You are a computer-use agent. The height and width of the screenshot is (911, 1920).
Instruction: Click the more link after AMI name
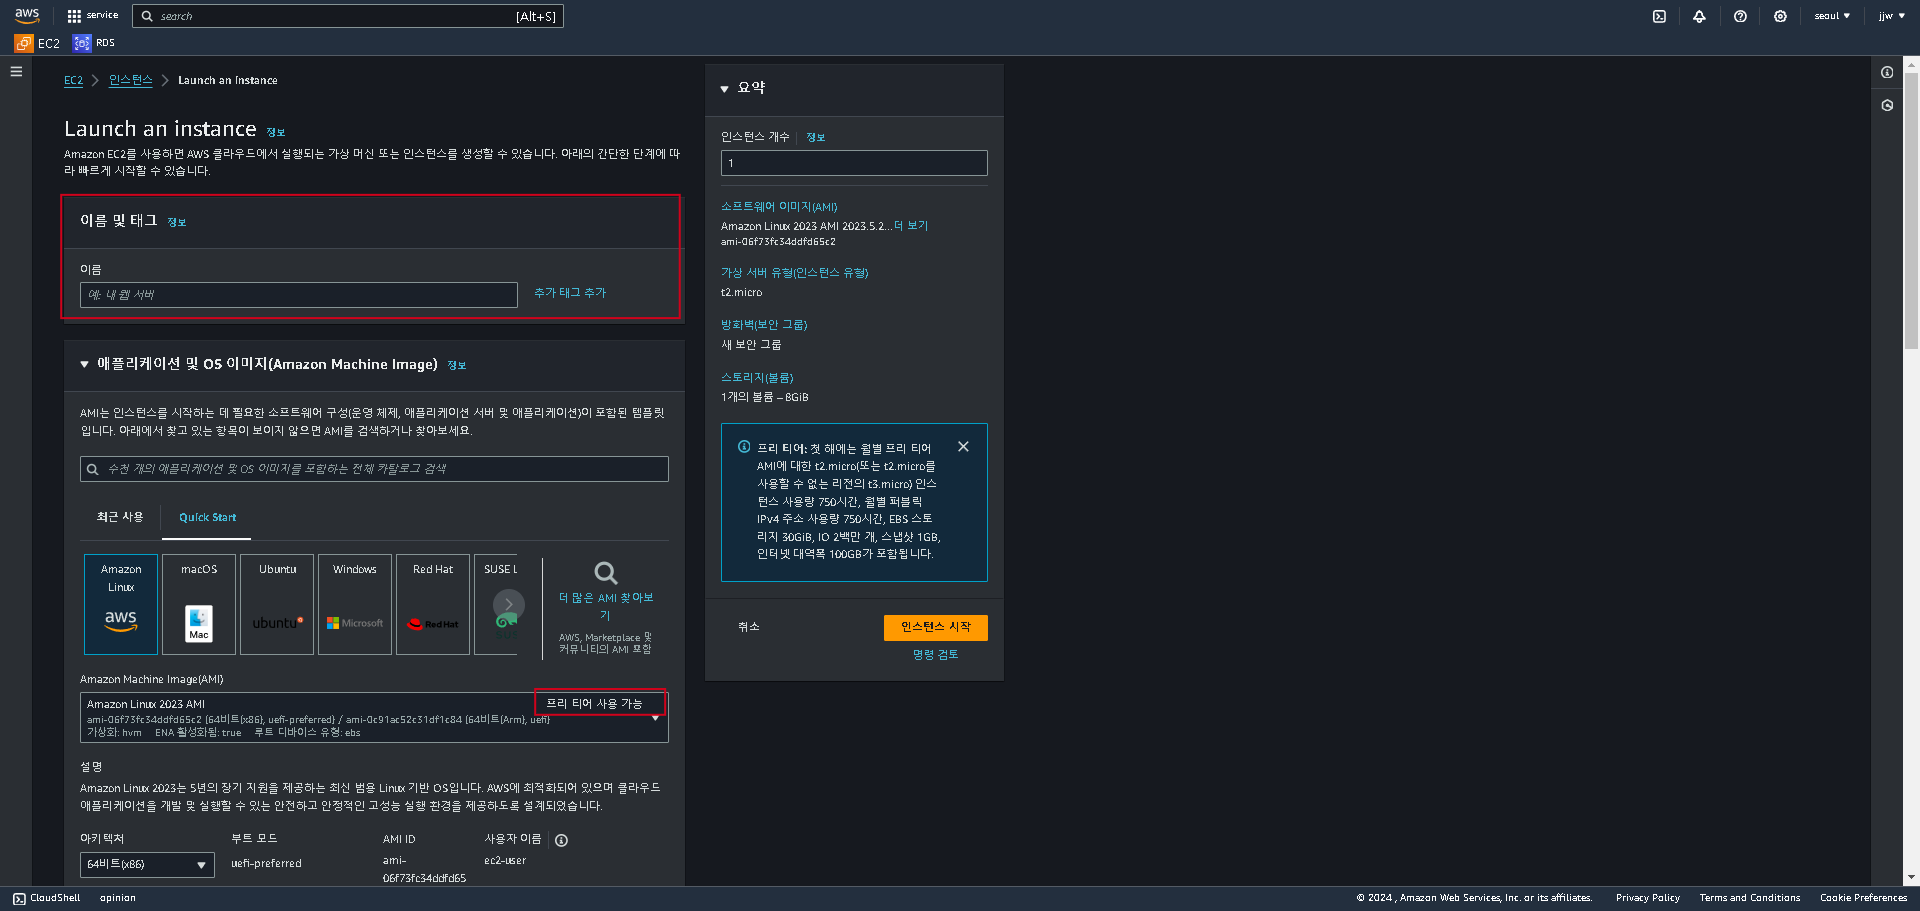pos(911,226)
